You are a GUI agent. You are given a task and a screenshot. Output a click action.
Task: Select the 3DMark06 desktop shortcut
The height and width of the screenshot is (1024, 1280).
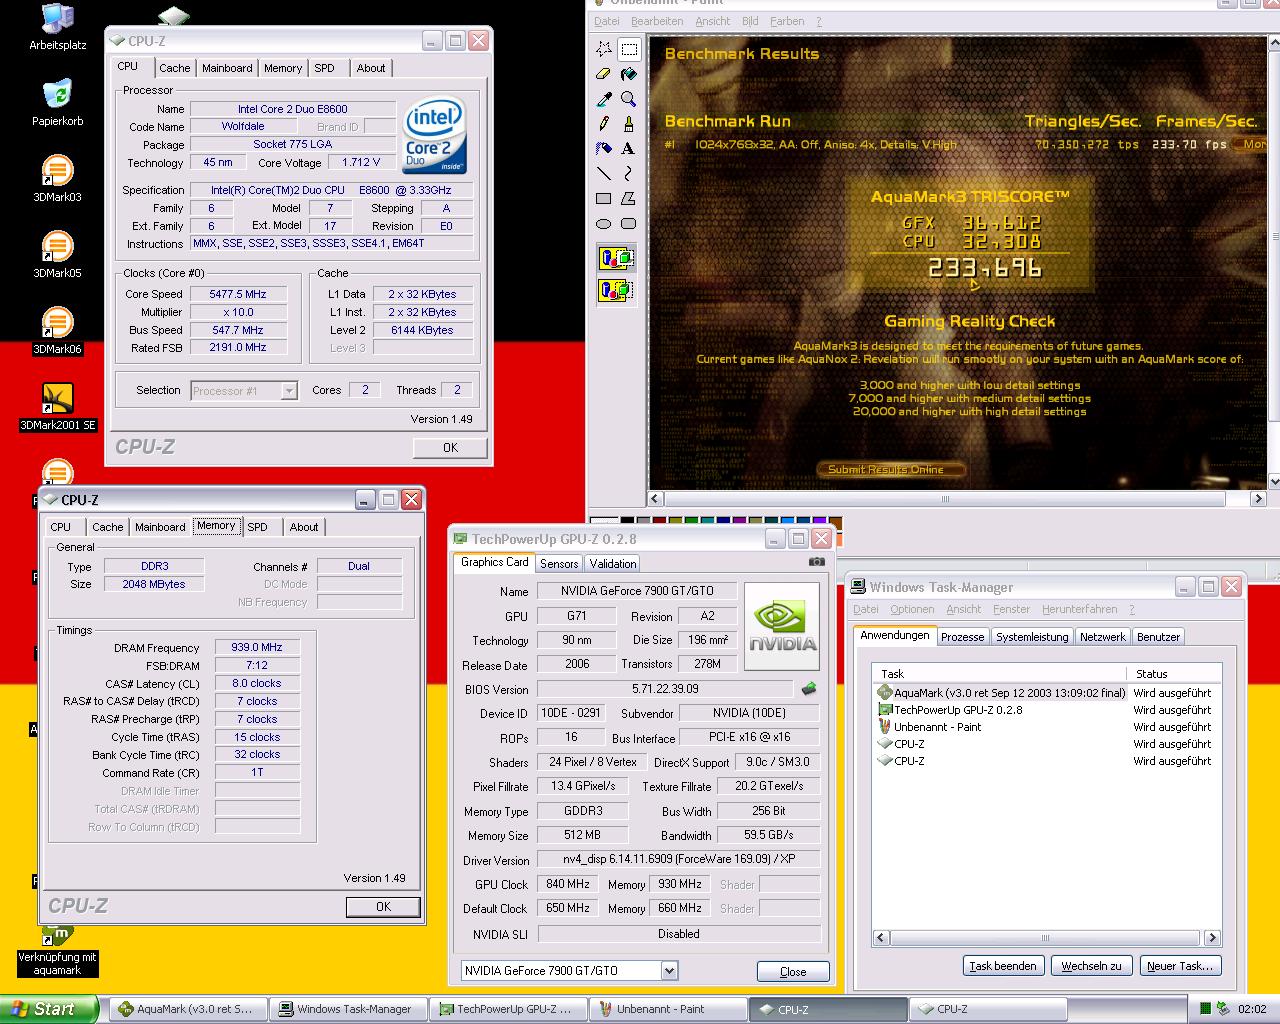tap(57, 332)
